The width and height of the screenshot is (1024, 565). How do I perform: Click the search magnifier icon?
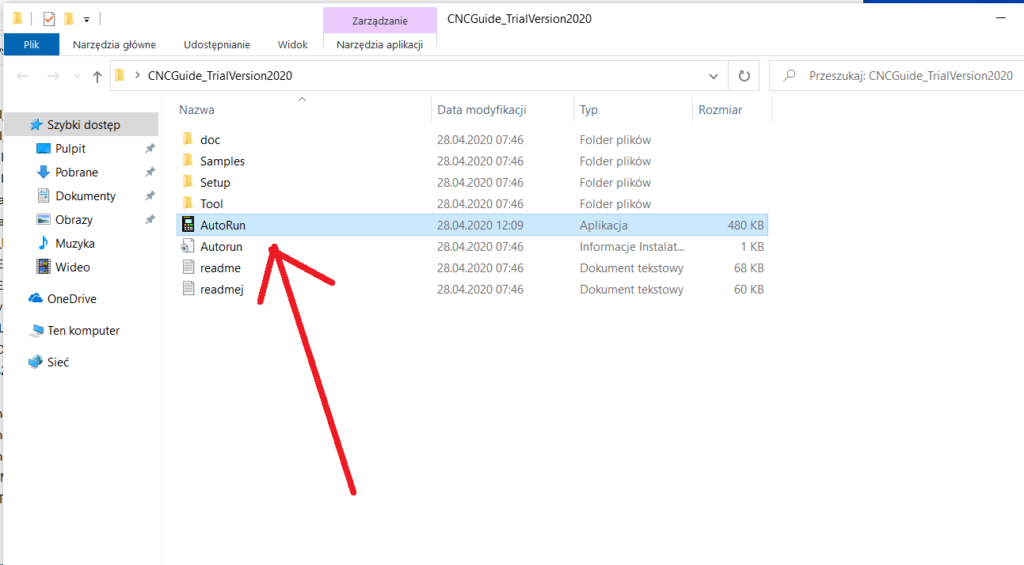[x=789, y=75]
